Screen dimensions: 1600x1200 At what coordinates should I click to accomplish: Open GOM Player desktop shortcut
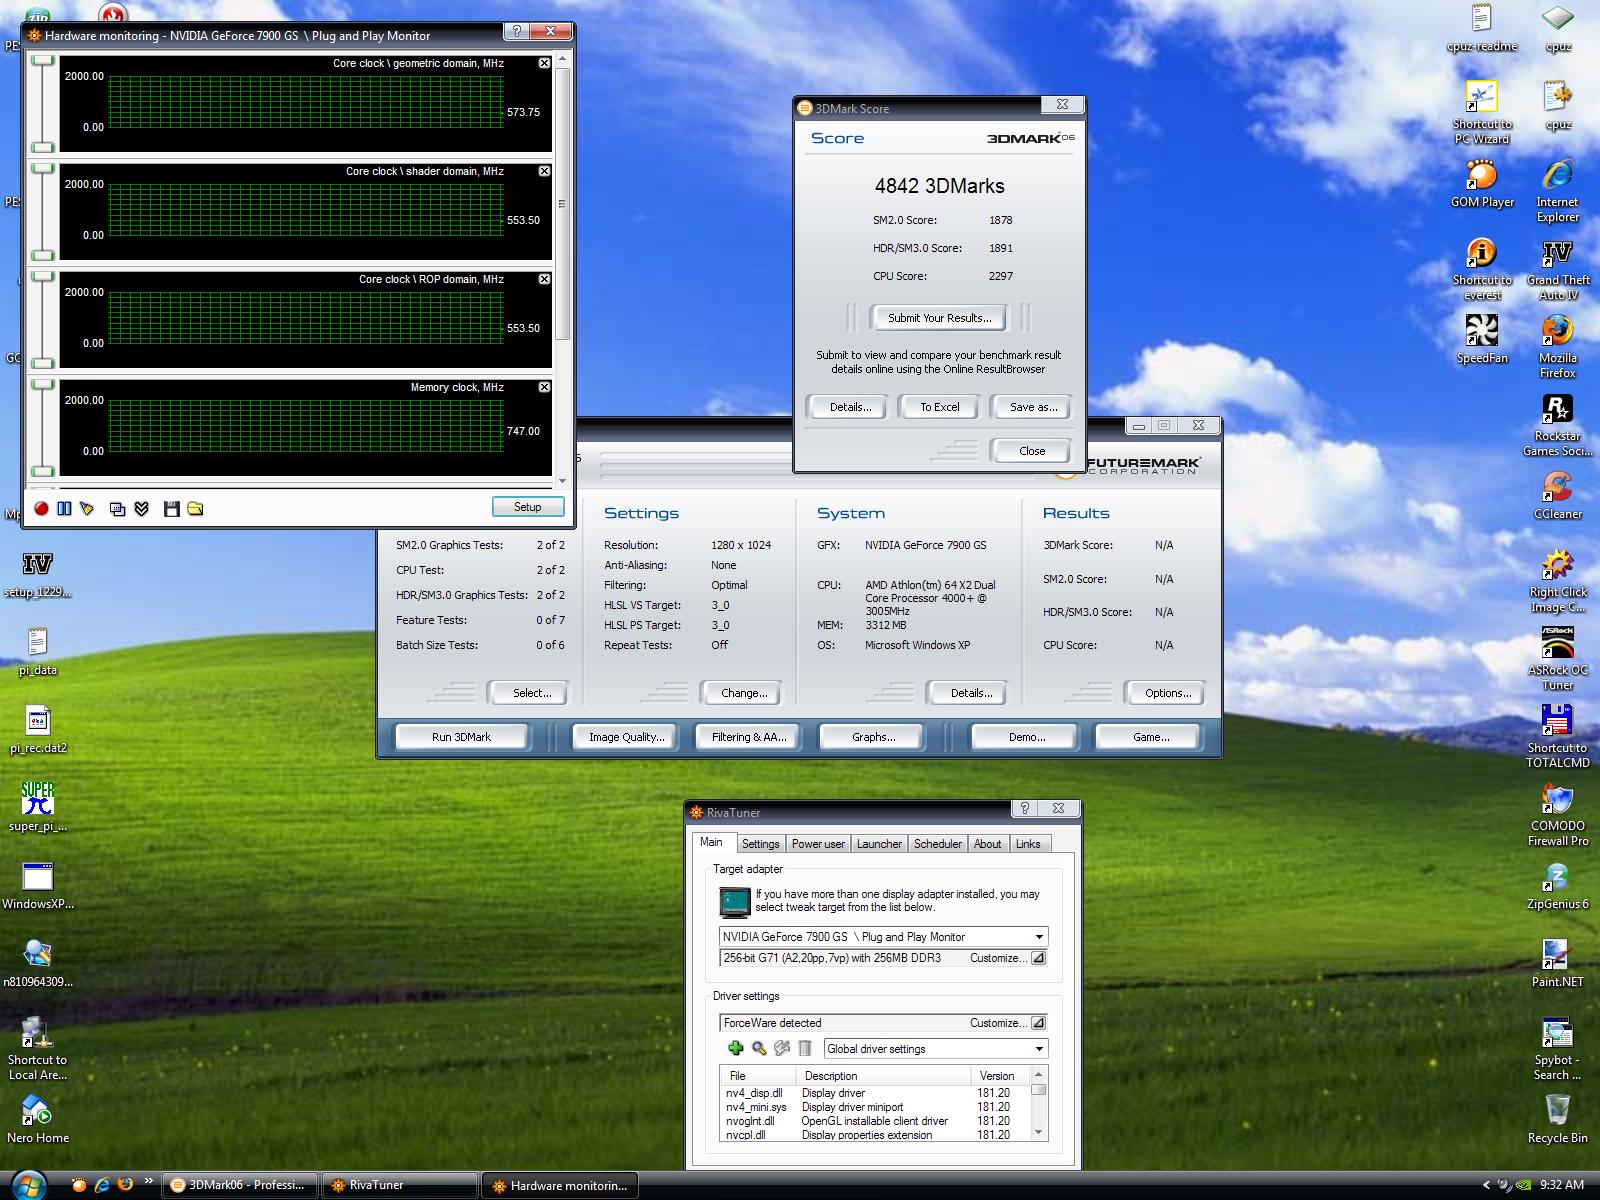coord(1482,184)
